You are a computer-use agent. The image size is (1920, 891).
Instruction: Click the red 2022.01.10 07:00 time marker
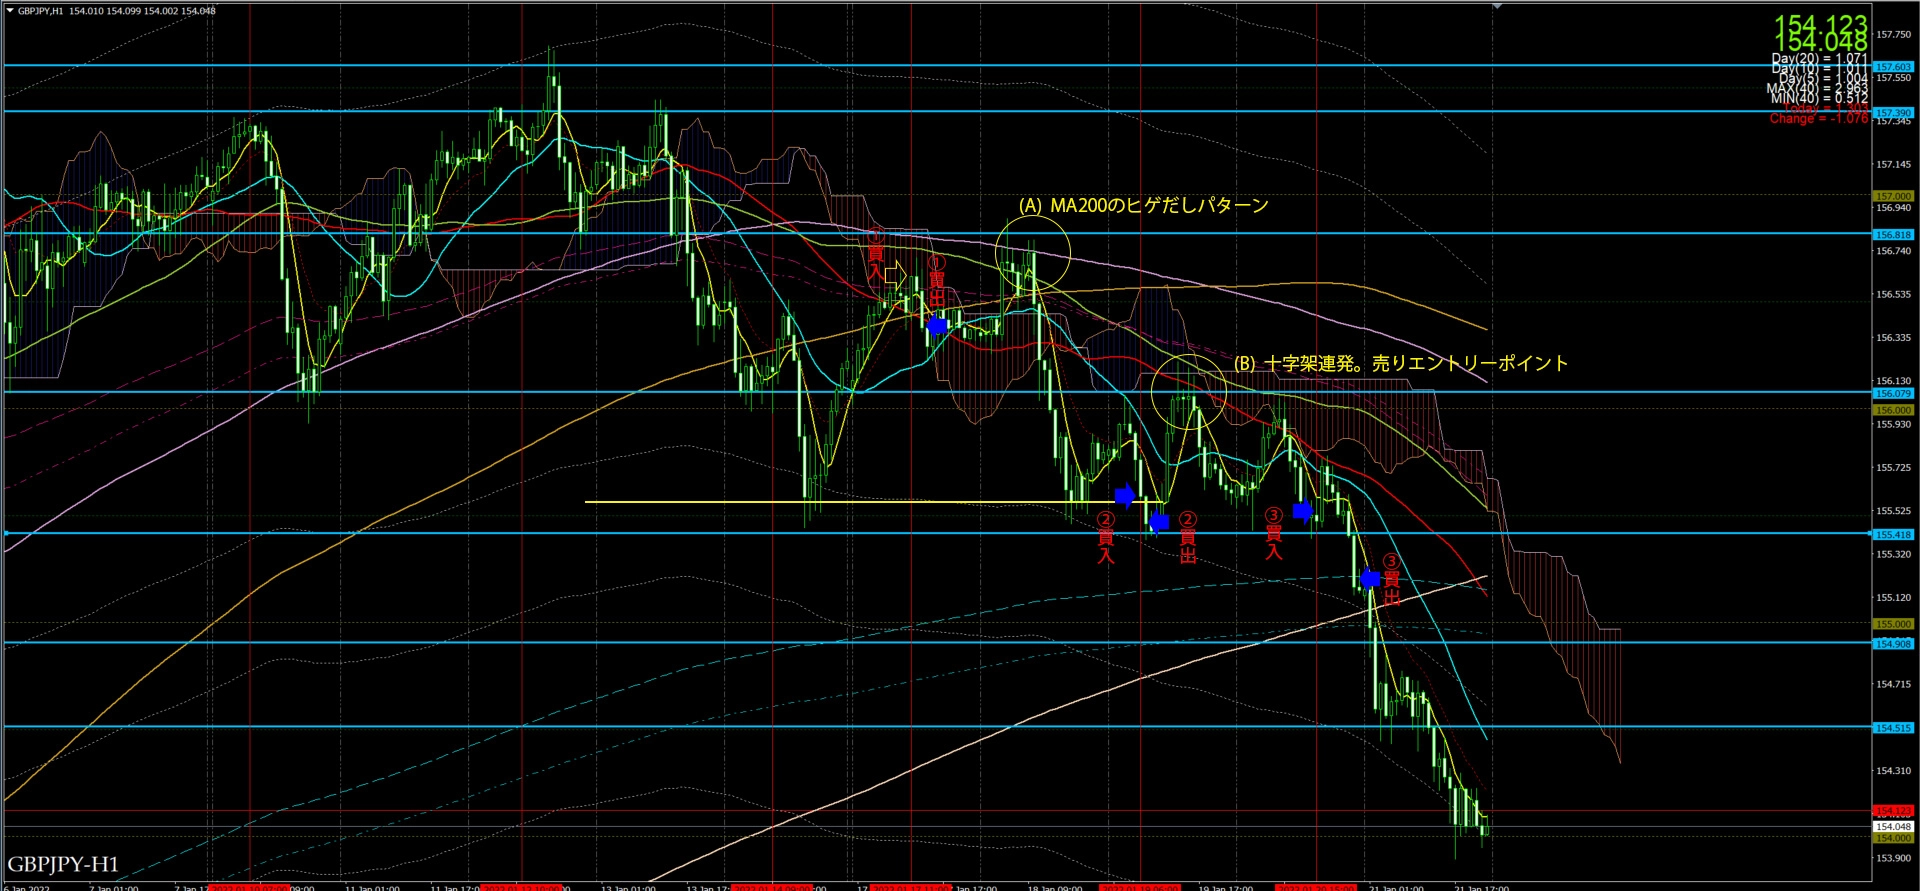(x=249, y=887)
